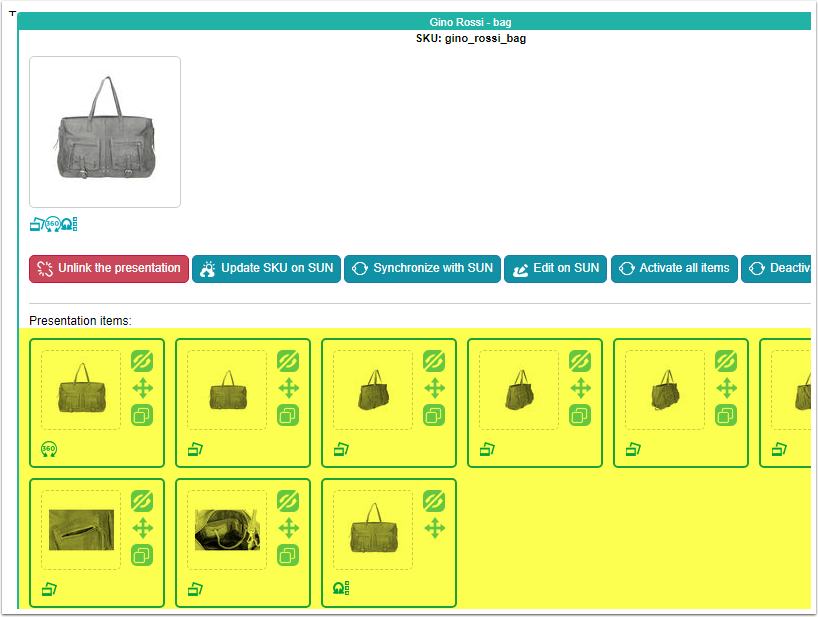
Task: Toggle visibility of the fifth top-row item
Action: click(726, 361)
